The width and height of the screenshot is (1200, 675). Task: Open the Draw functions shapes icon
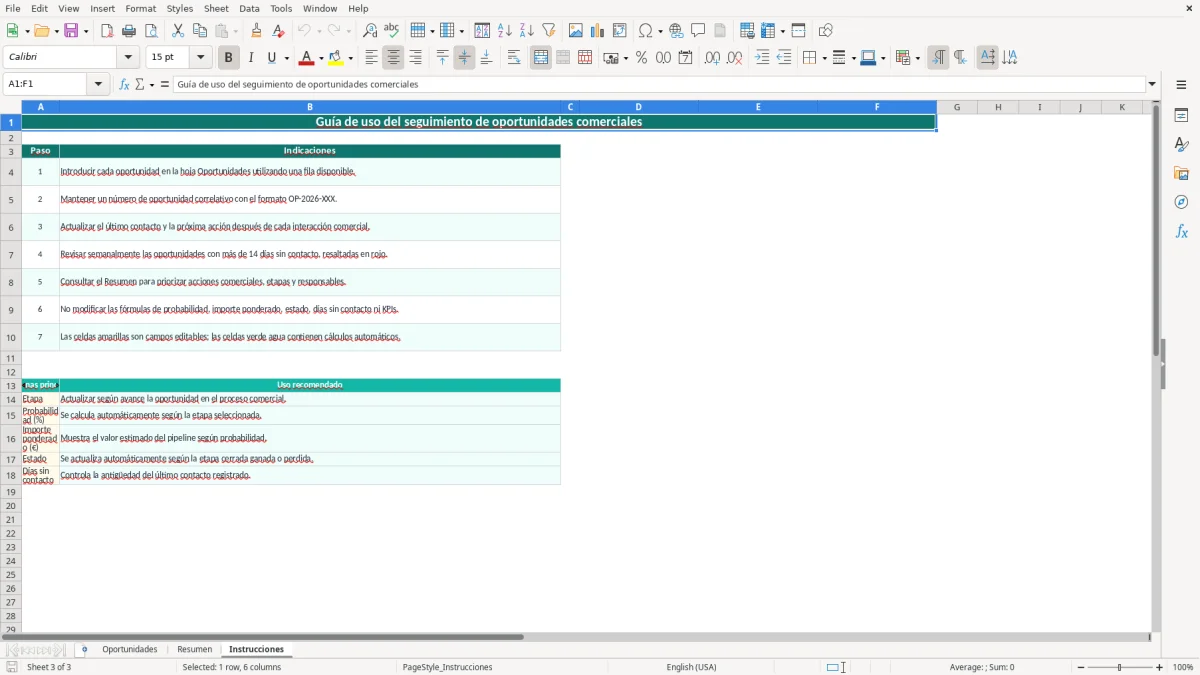coord(826,31)
